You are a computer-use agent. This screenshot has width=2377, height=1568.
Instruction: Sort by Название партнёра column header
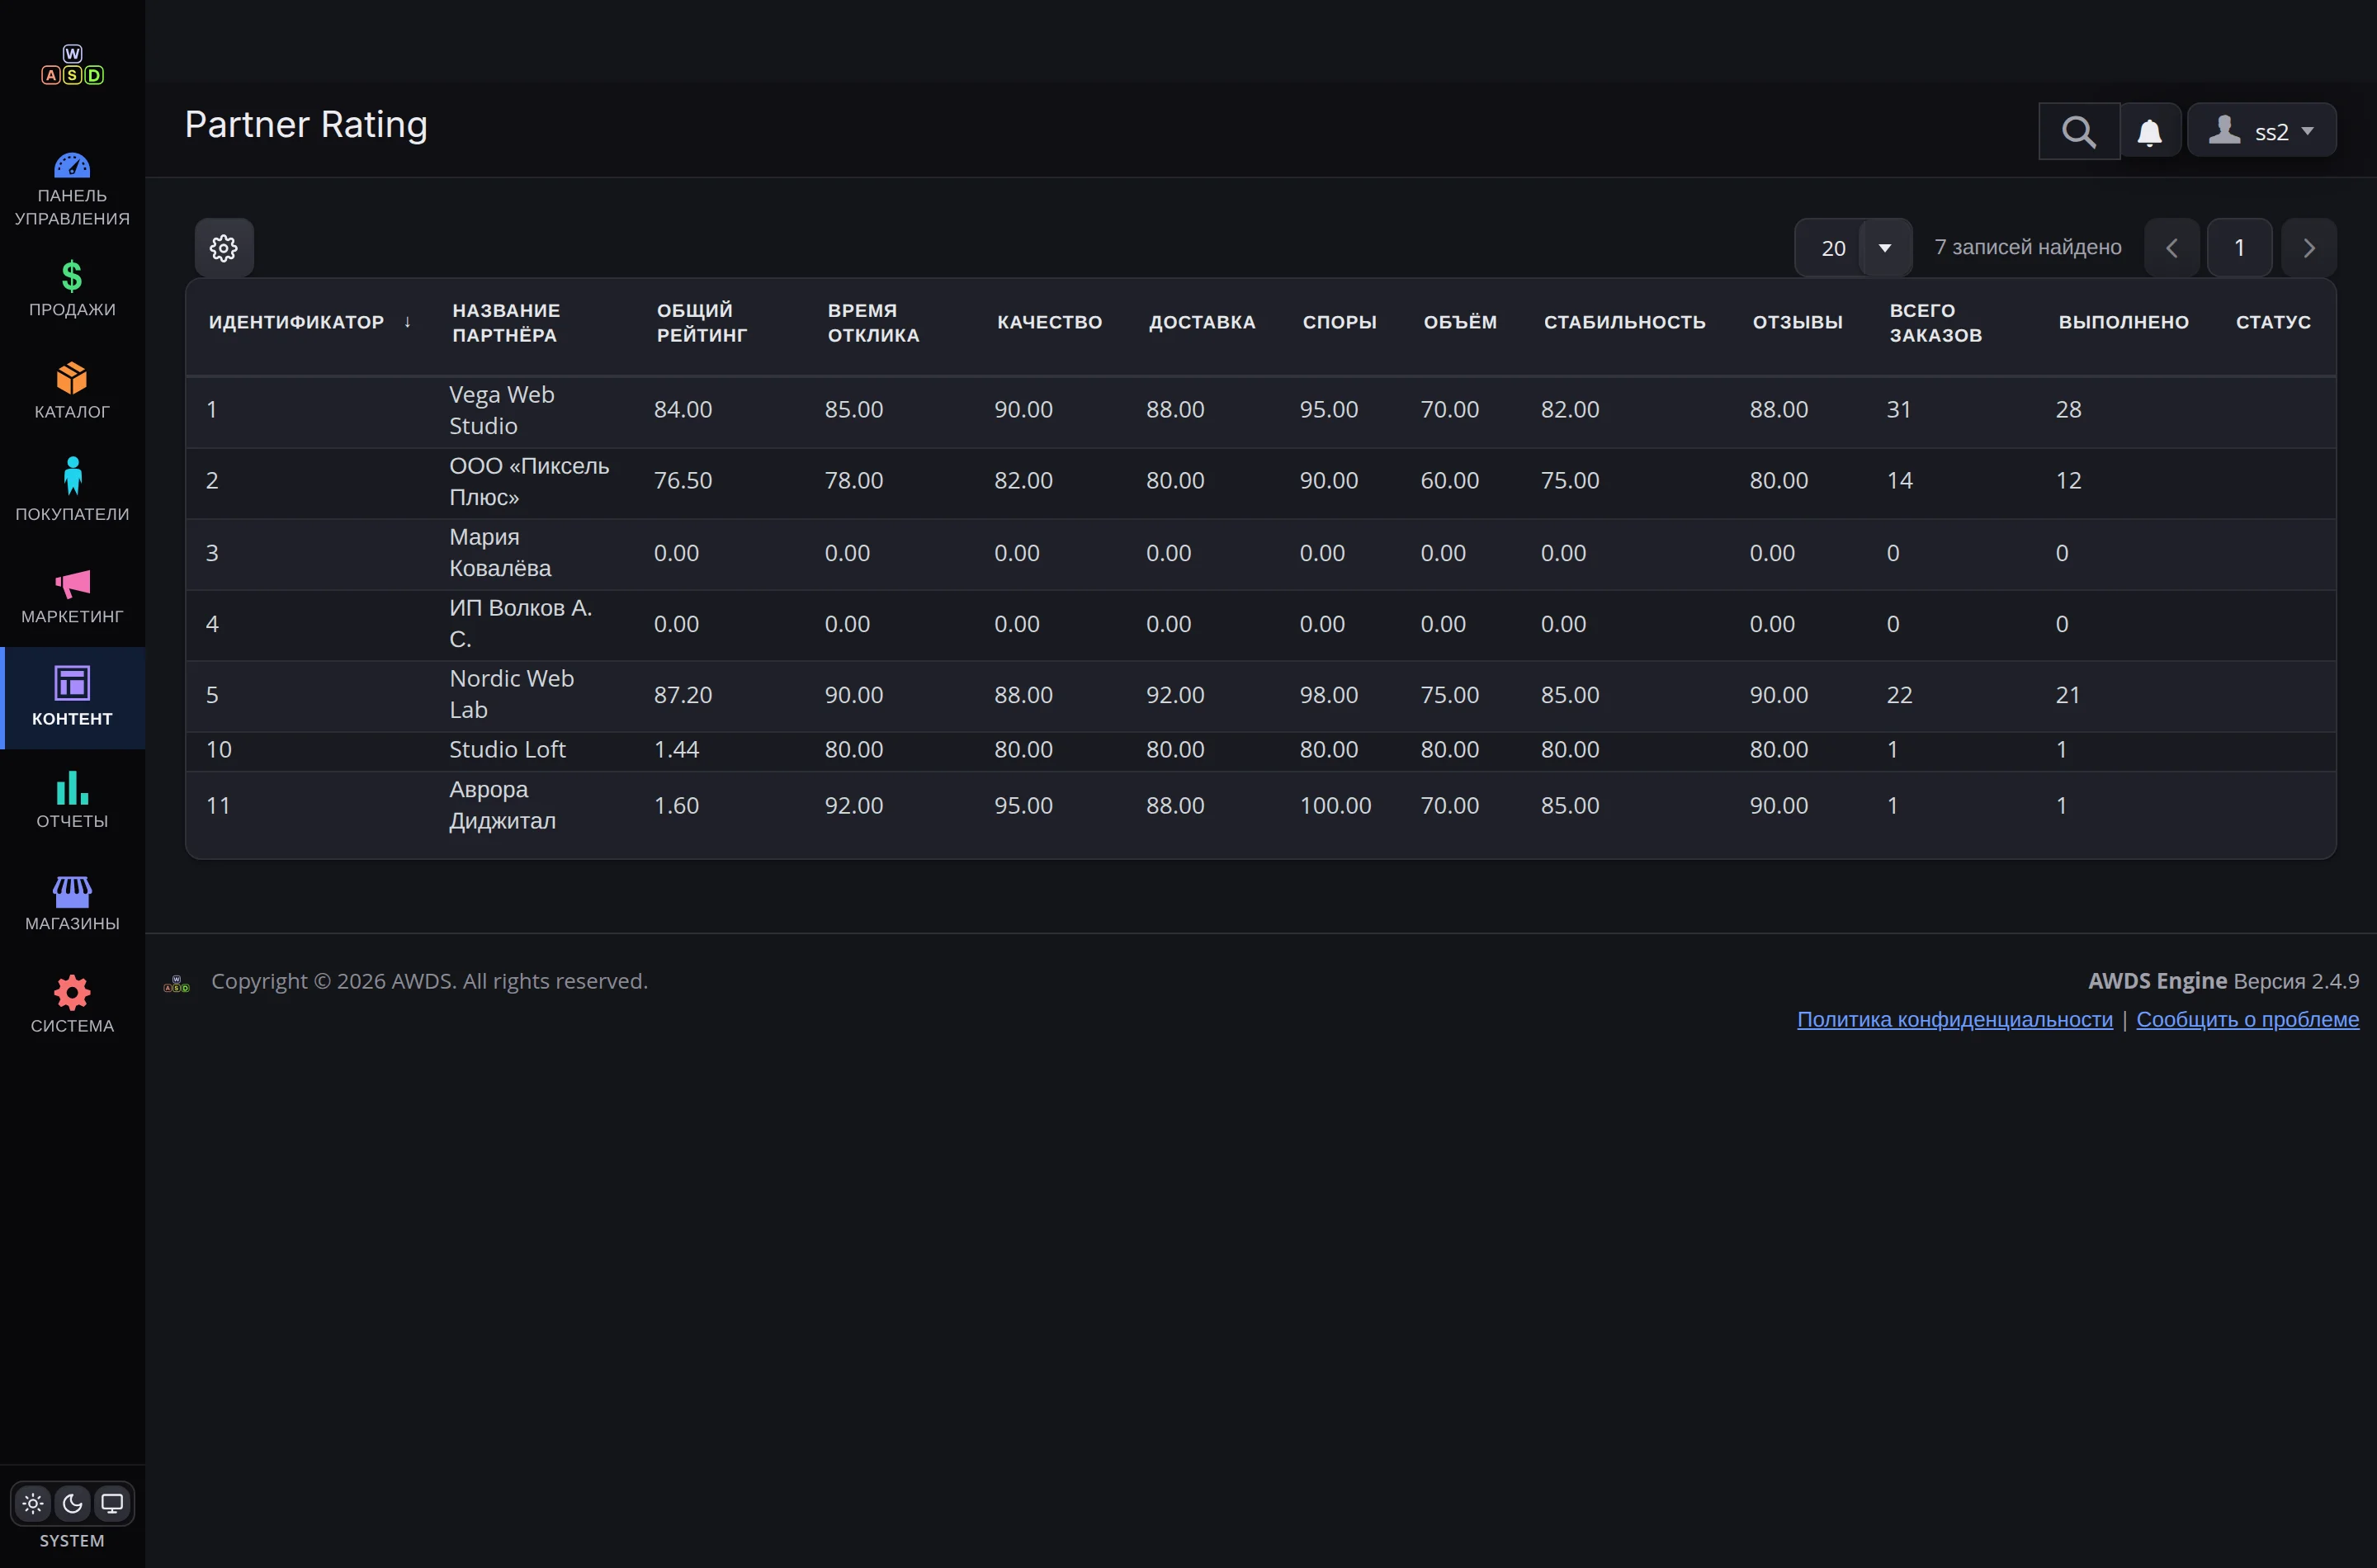506,322
